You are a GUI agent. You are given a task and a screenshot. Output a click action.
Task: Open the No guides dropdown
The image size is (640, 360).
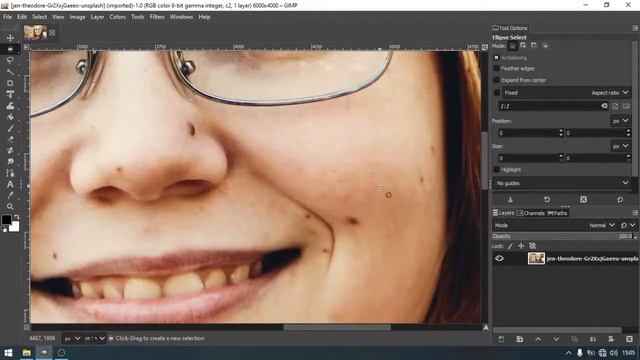pos(562,183)
